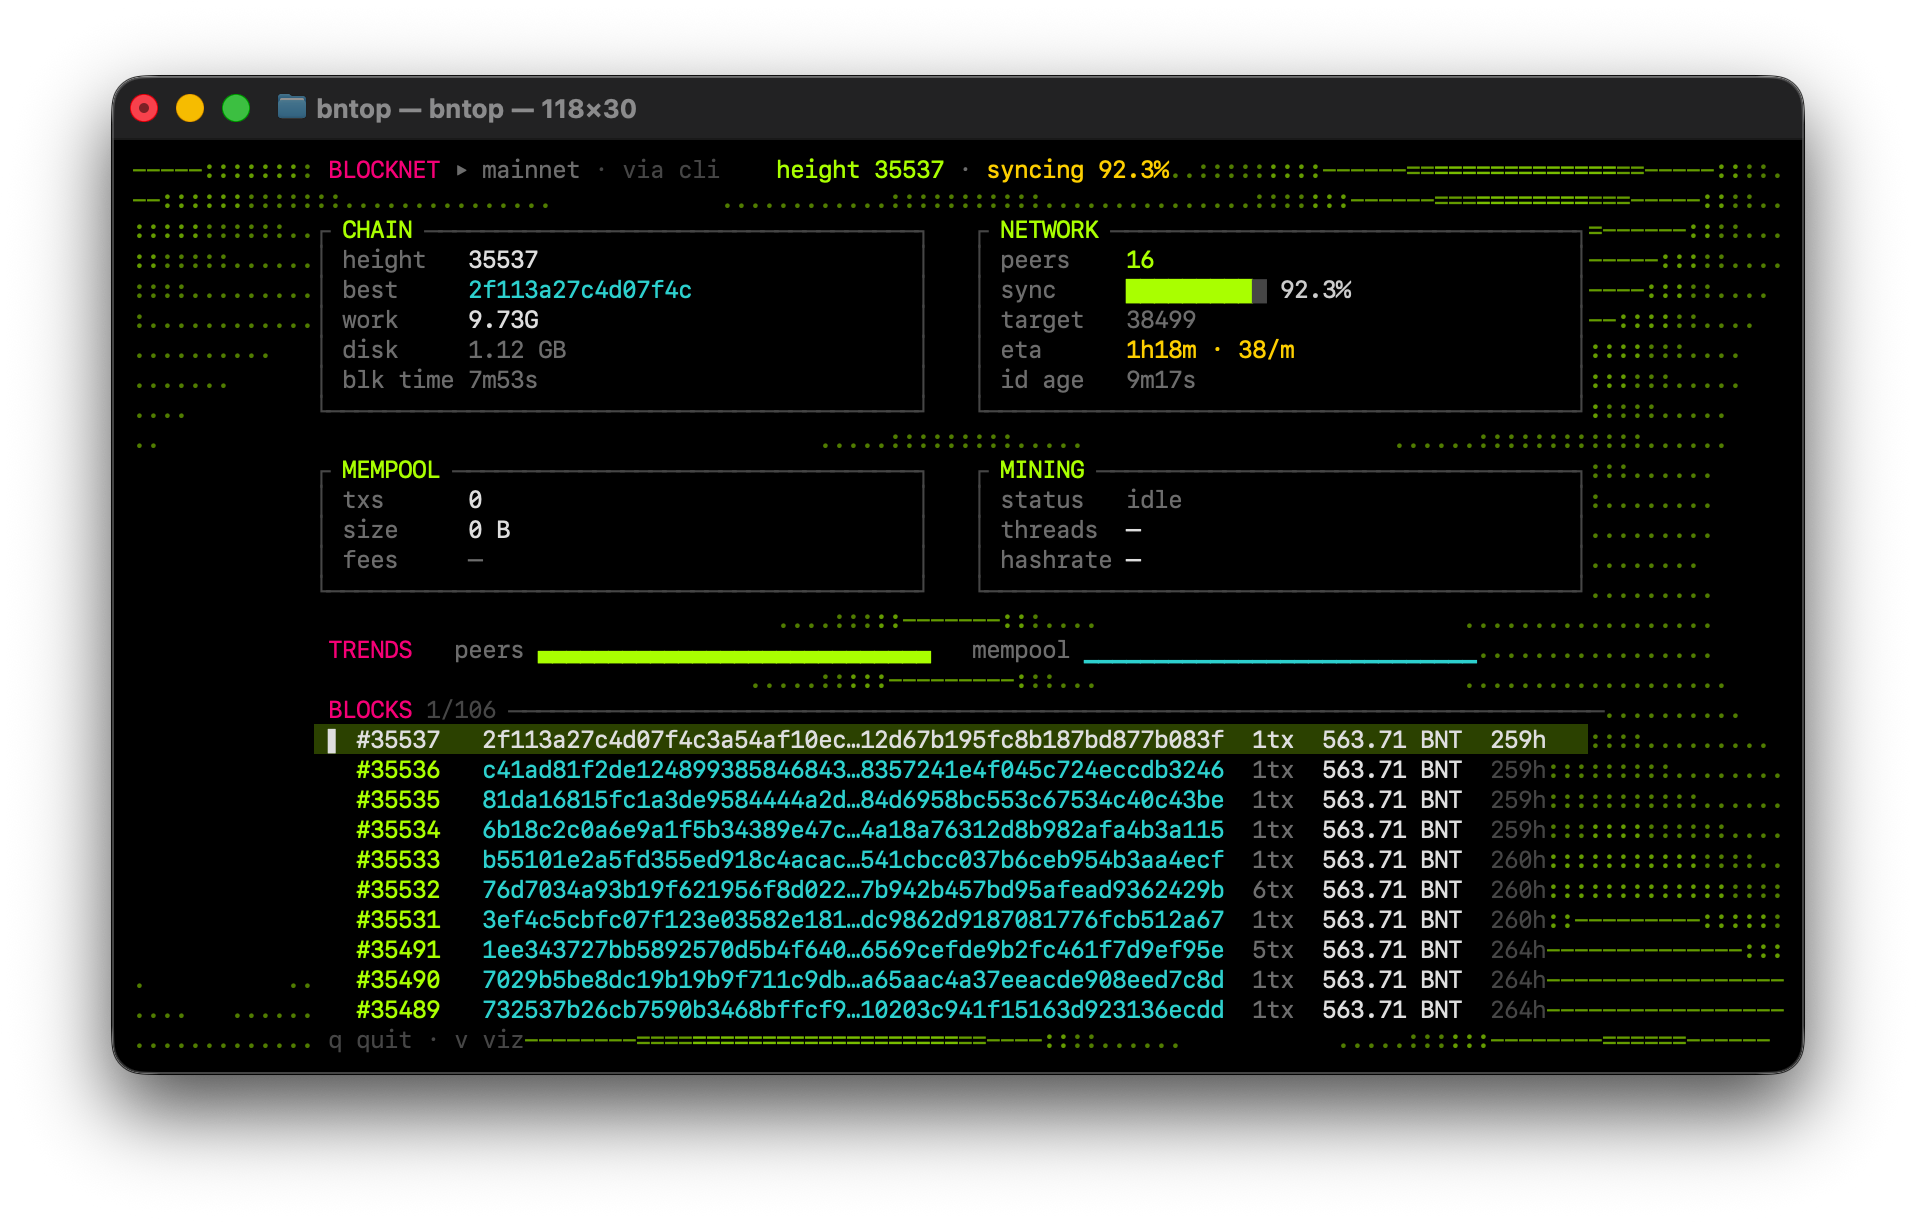Click the best block hash 2f113a27c4d07f4c
Image resolution: width=1916 pixels, height=1222 pixels.
pyautogui.click(x=580, y=290)
